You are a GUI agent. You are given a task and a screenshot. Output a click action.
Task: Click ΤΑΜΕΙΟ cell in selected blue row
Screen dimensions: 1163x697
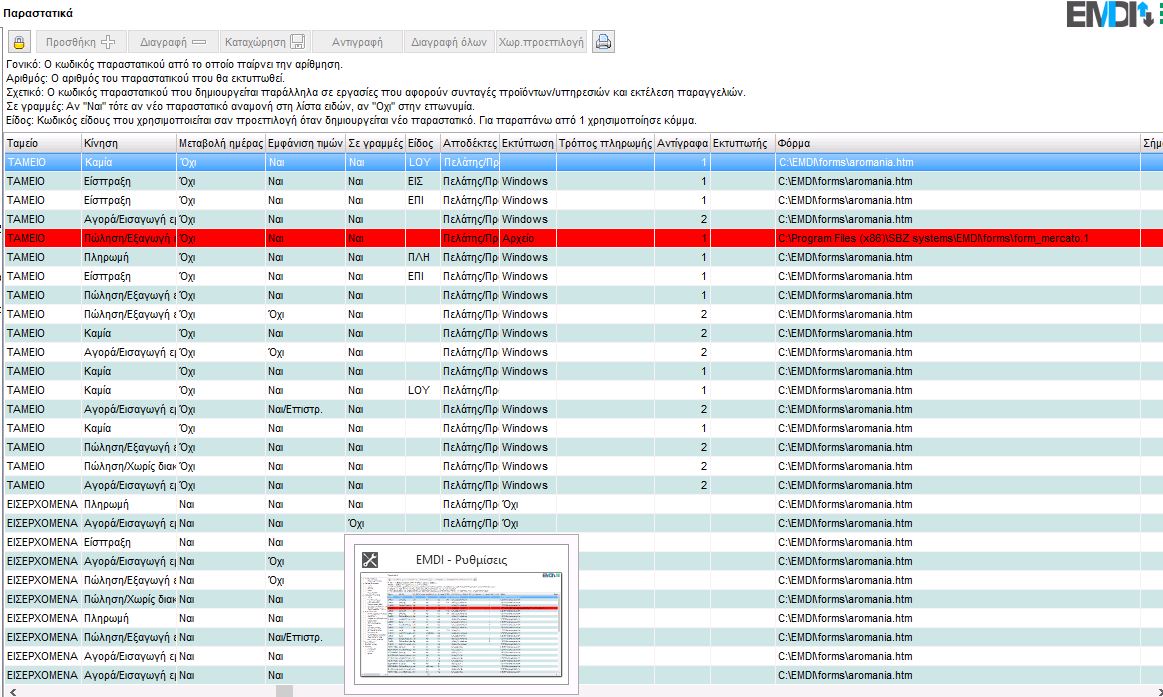[43, 162]
